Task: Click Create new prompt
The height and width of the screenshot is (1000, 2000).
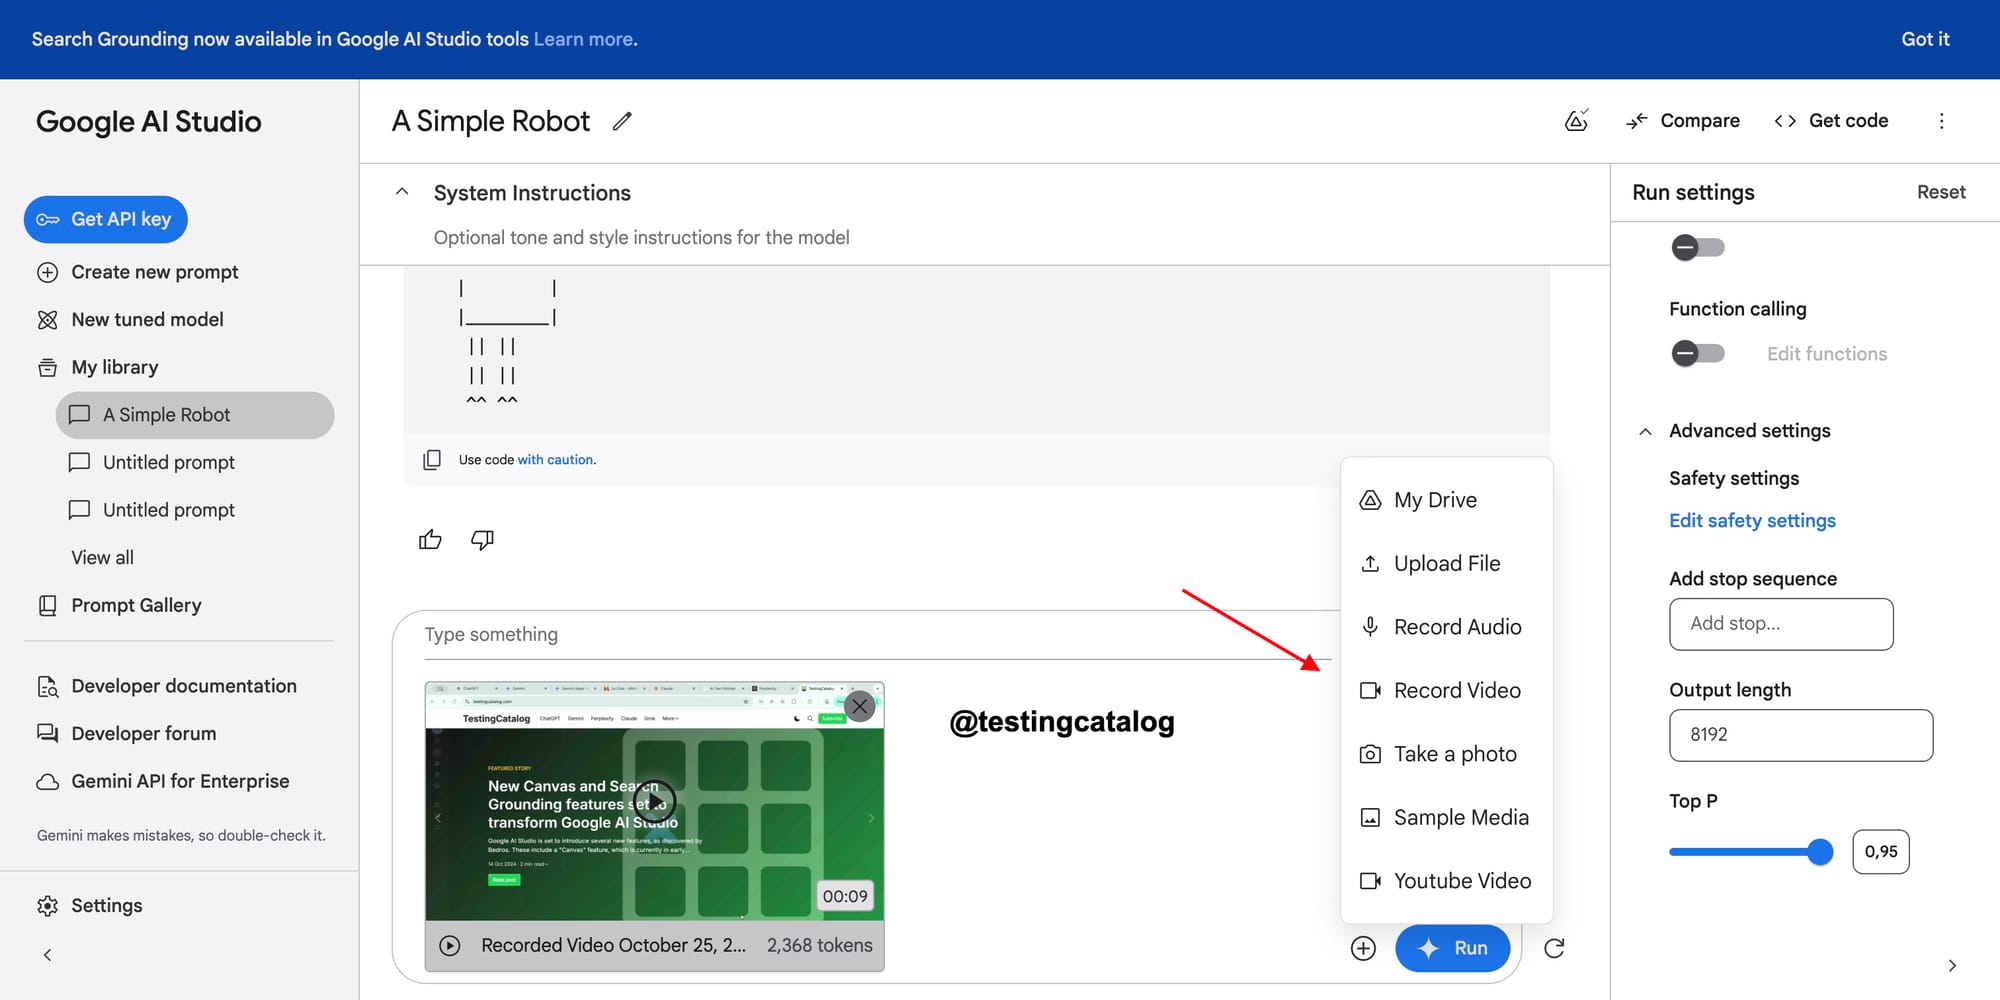Action: (x=138, y=272)
